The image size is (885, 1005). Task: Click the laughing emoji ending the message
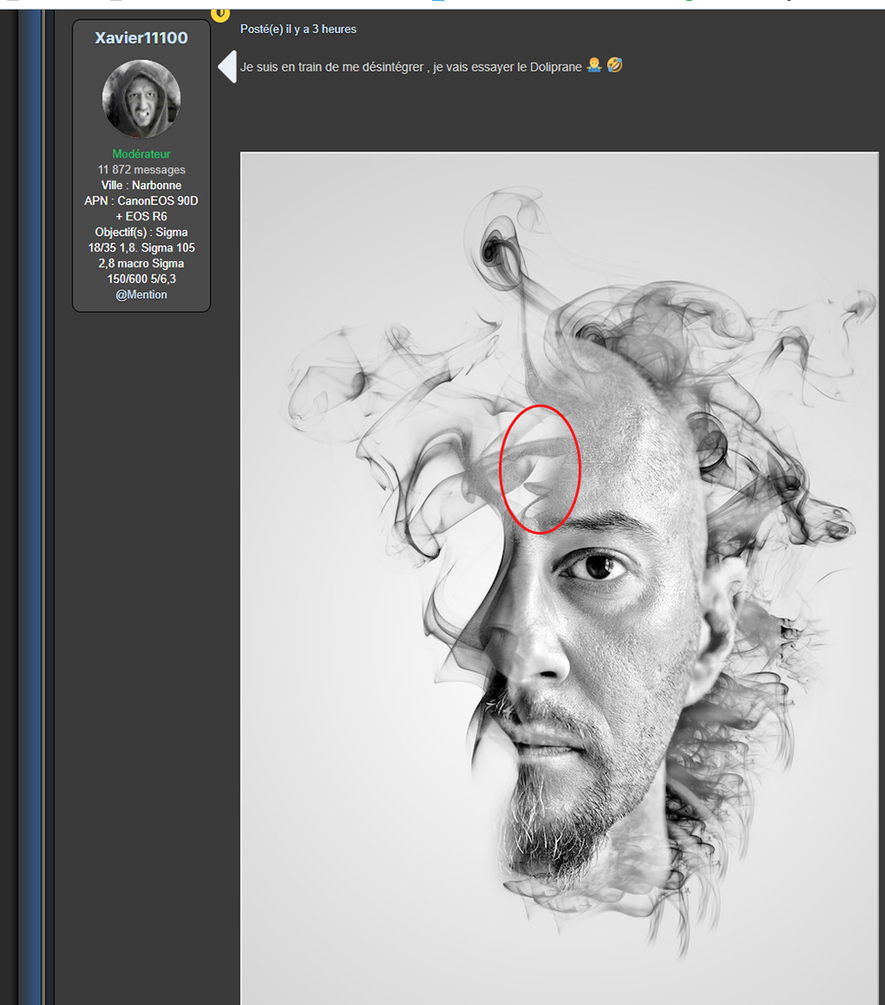coord(614,66)
